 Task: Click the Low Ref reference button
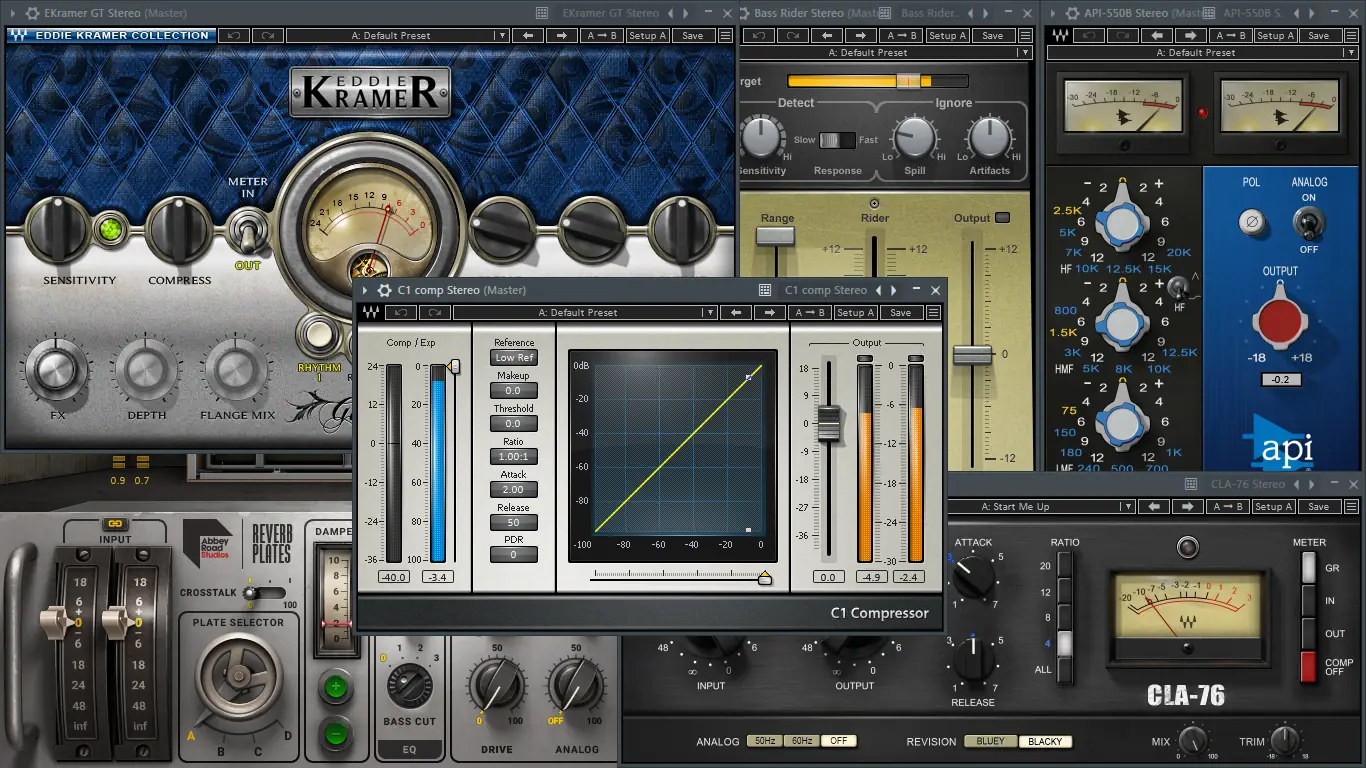(x=513, y=357)
